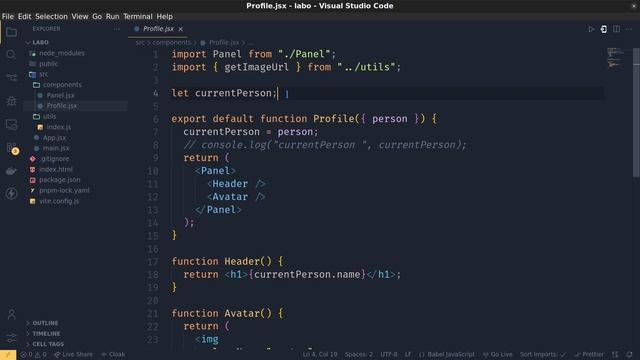Click the code minimap preview
This screenshot has width=640, height=360.
(615, 58)
